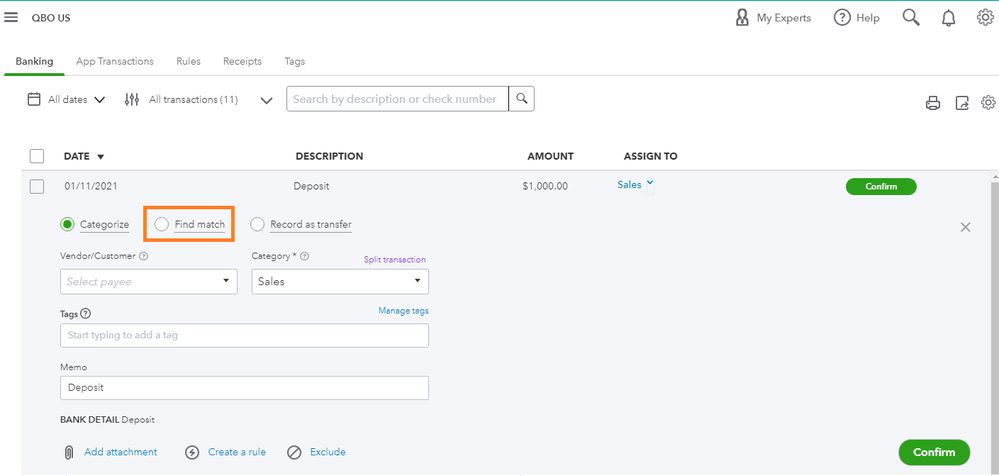Select the Find match radio option
This screenshot has height=476, width=999.
click(x=162, y=224)
